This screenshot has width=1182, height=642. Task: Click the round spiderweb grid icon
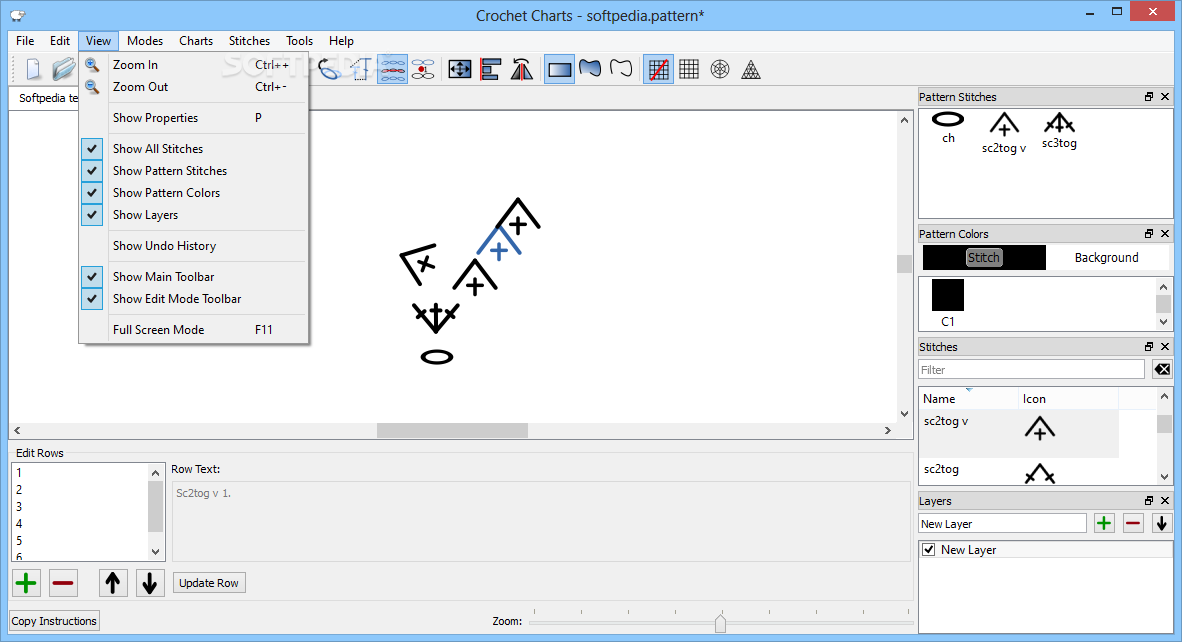click(720, 69)
